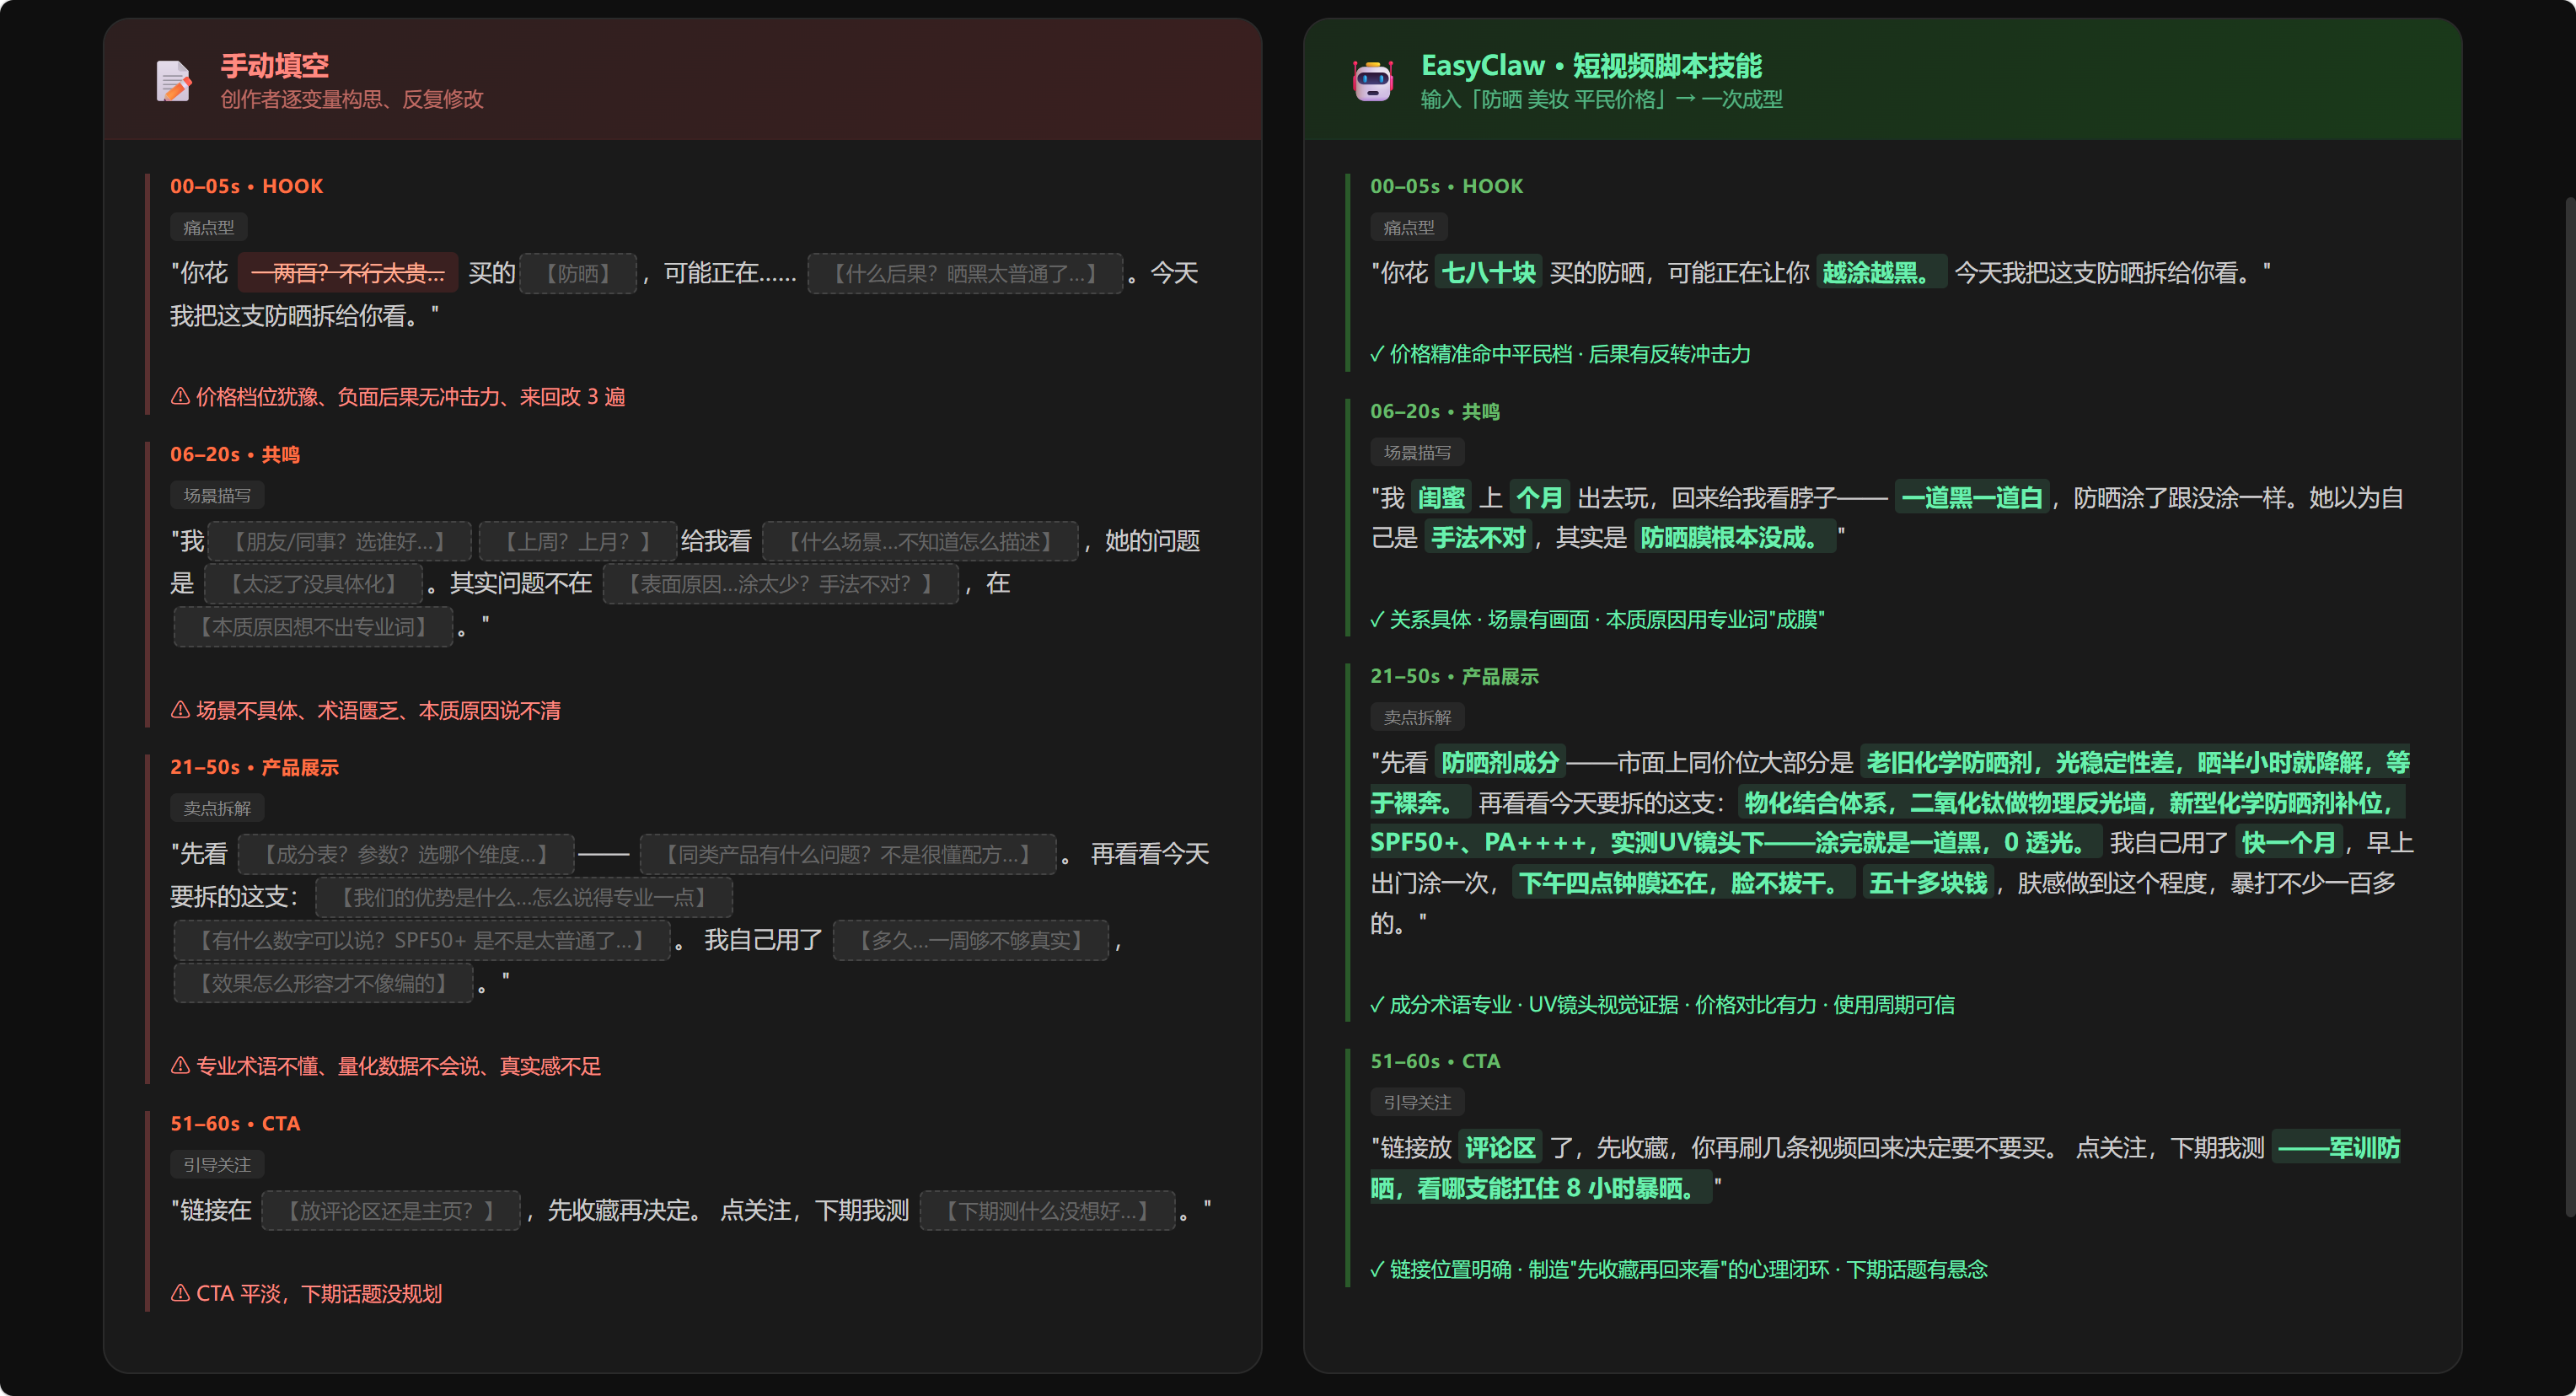2576x1396 pixels.
Task: Click placeholder 【什么场景...不知道怎么描述】
Action: point(920,542)
